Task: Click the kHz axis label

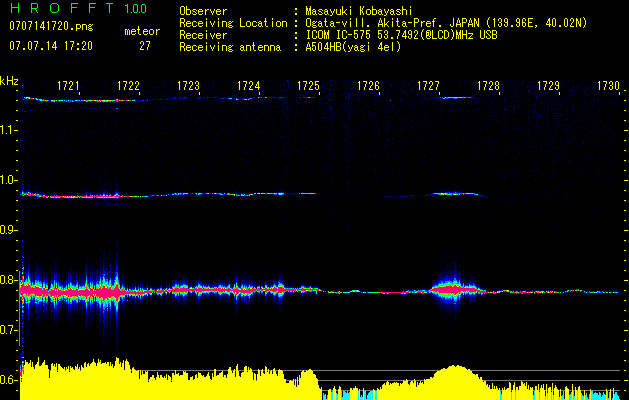Action: [x=10, y=81]
